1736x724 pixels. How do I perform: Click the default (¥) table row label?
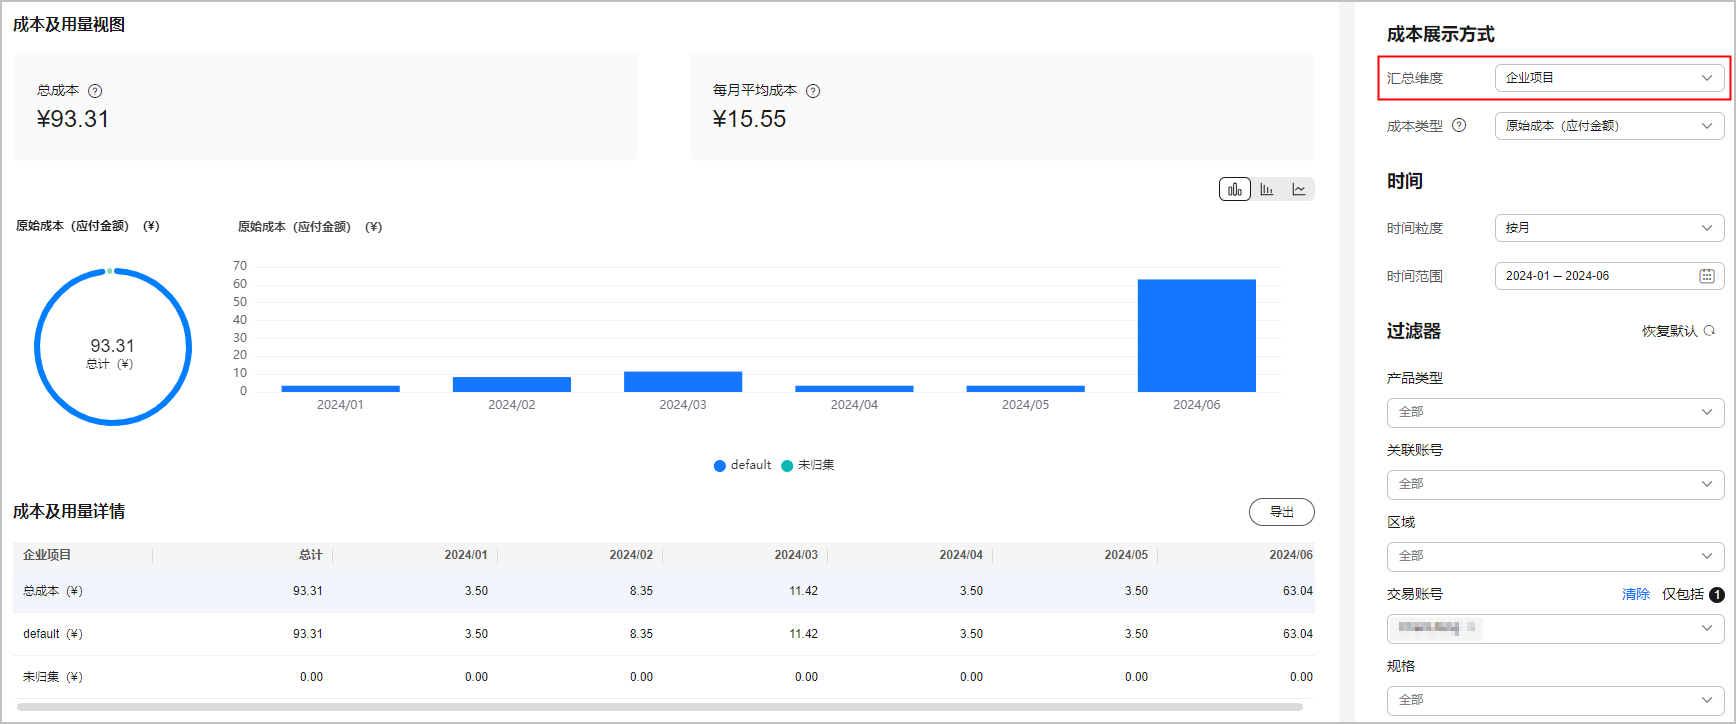pos(53,634)
